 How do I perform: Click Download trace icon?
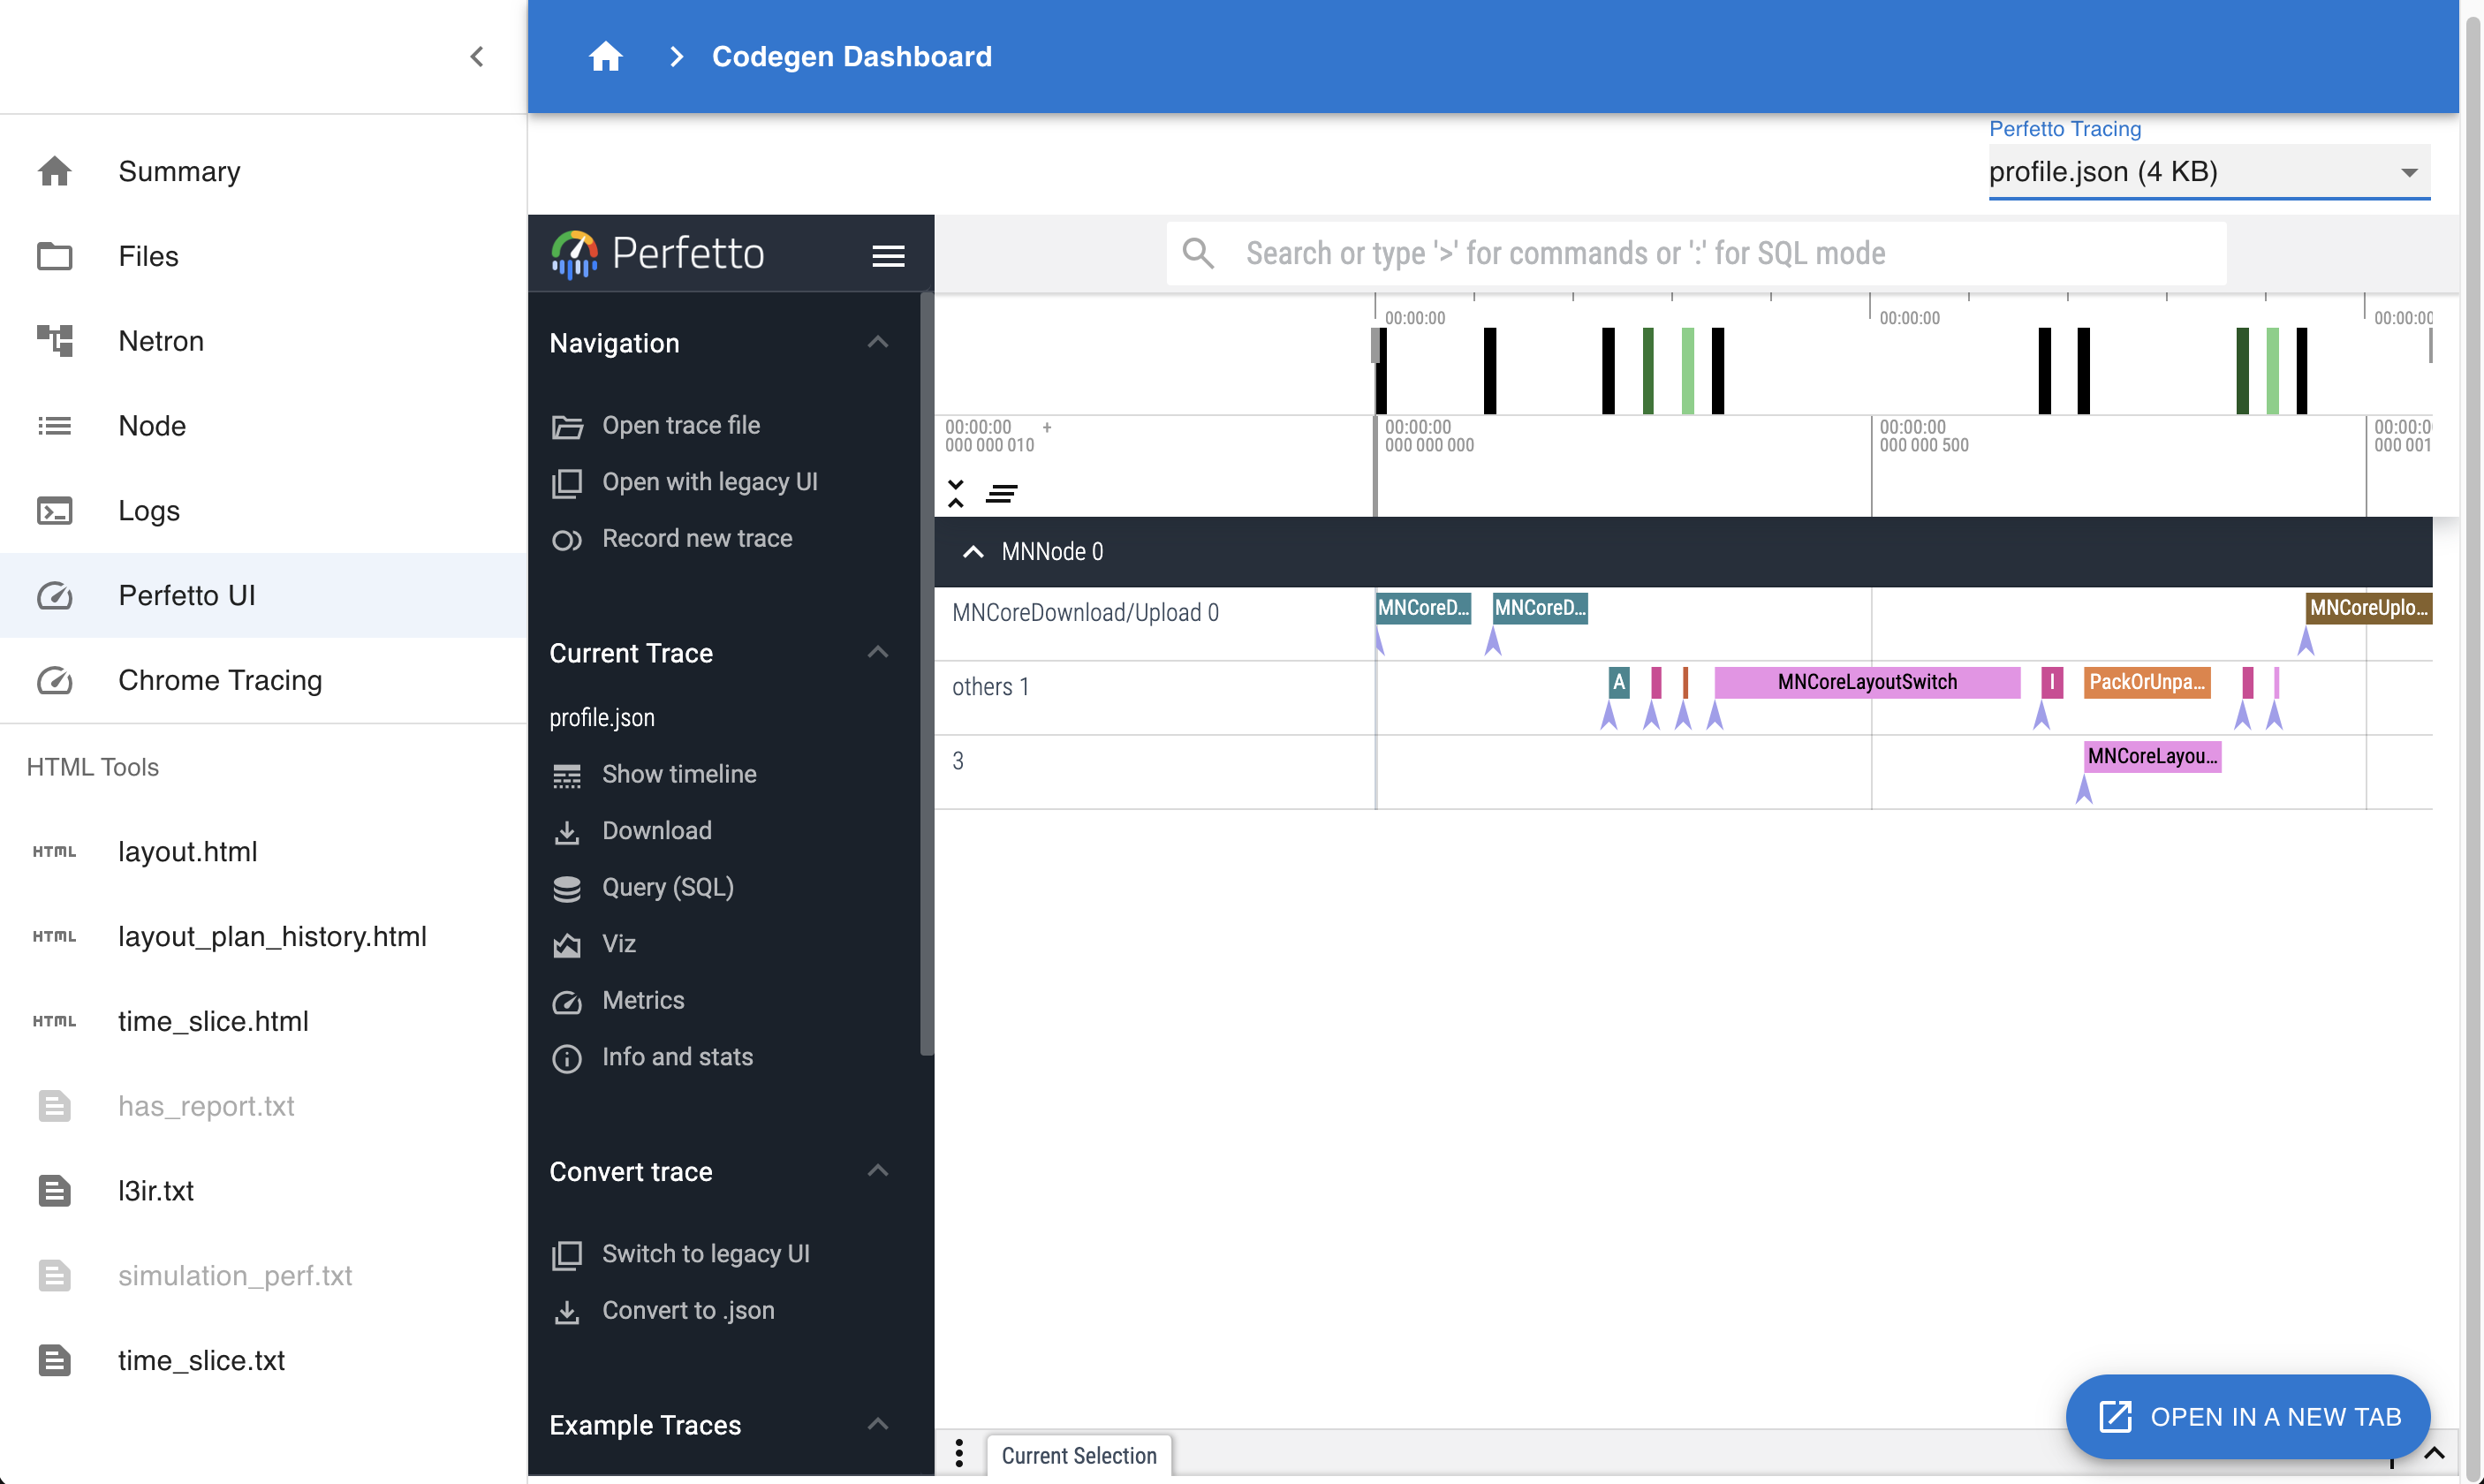tap(567, 832)
